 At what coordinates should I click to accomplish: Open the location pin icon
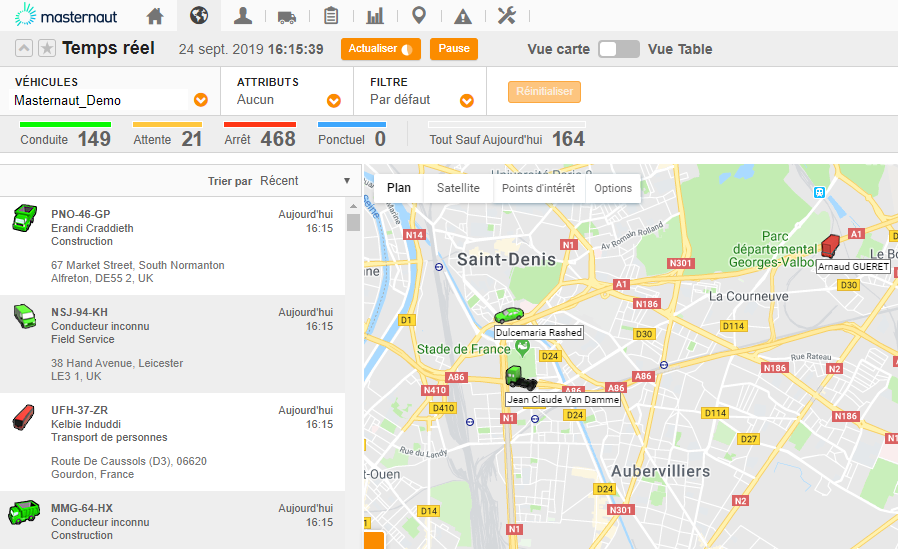pyautogui.click(x=419, y=15)
